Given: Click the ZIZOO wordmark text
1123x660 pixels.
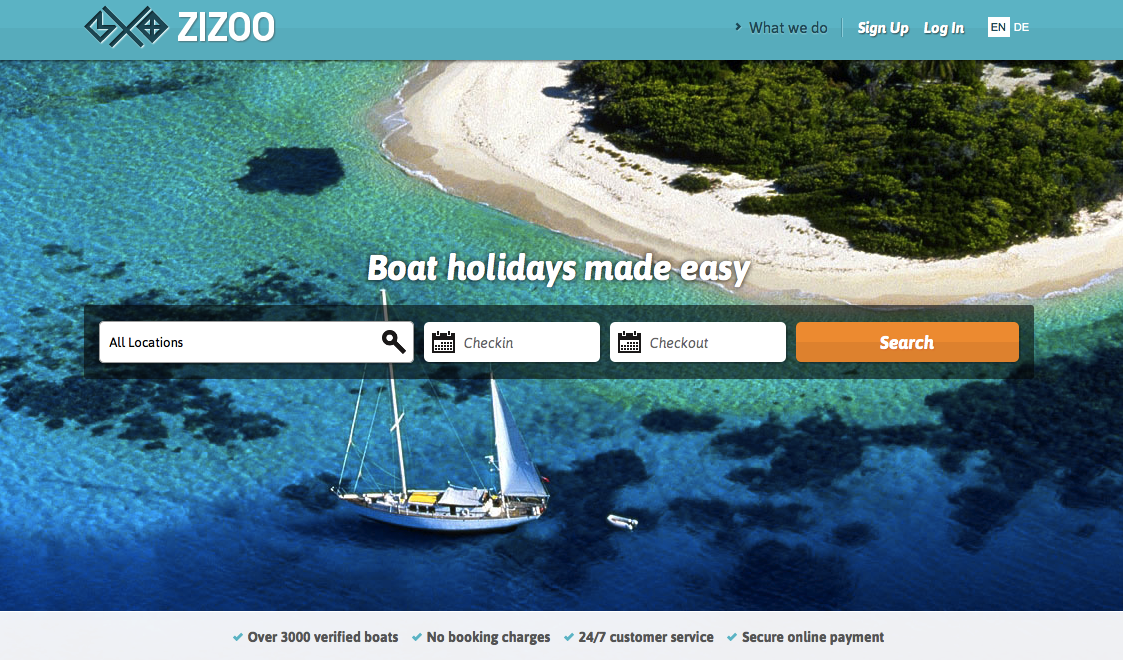Looking at the screenshot, I should pyautogui.click(x=226, y=28).
